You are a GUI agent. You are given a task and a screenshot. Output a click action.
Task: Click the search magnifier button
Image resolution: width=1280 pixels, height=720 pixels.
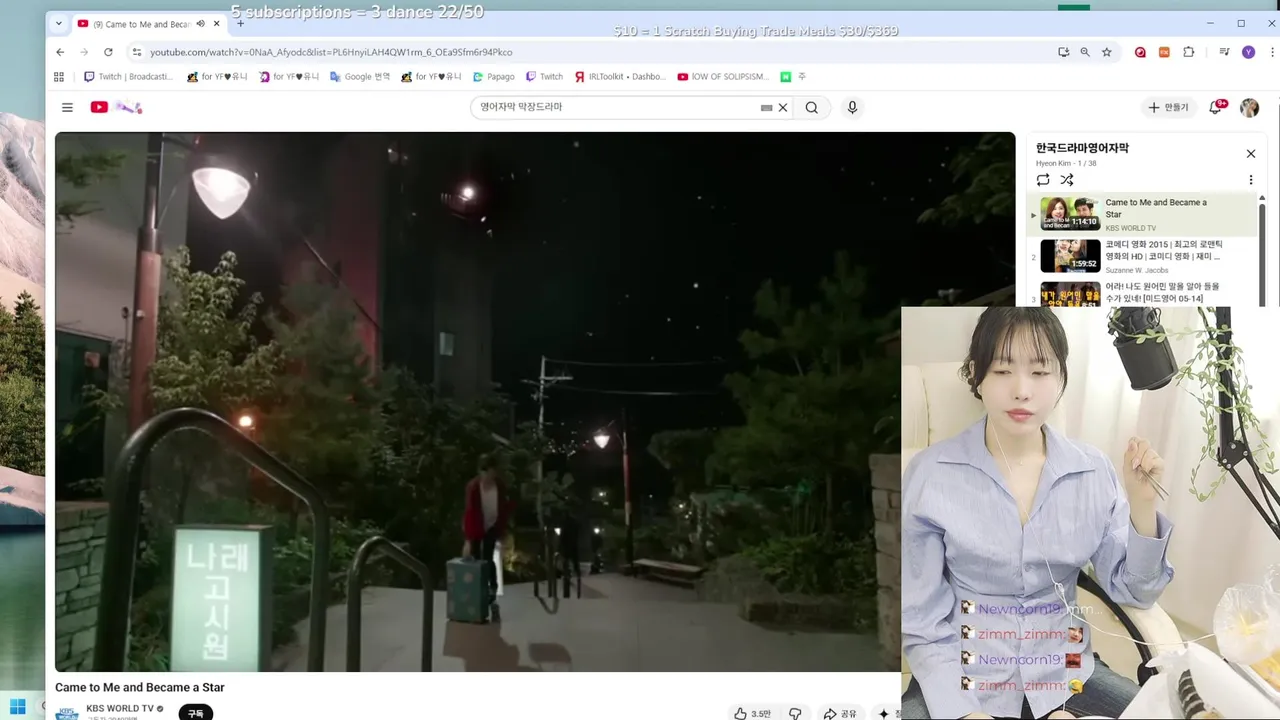point(812,107)
